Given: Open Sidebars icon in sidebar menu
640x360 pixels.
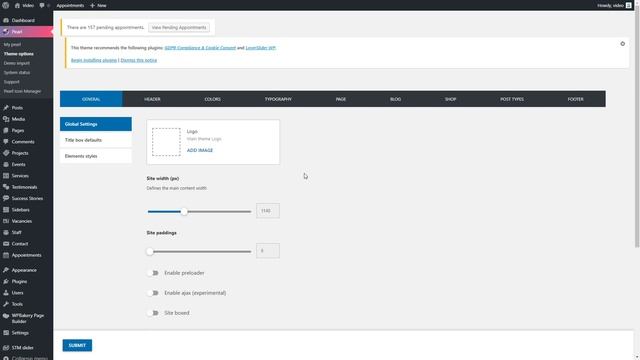Looking at the screenshot, I should pyautogui.click(x=6, y=209).
